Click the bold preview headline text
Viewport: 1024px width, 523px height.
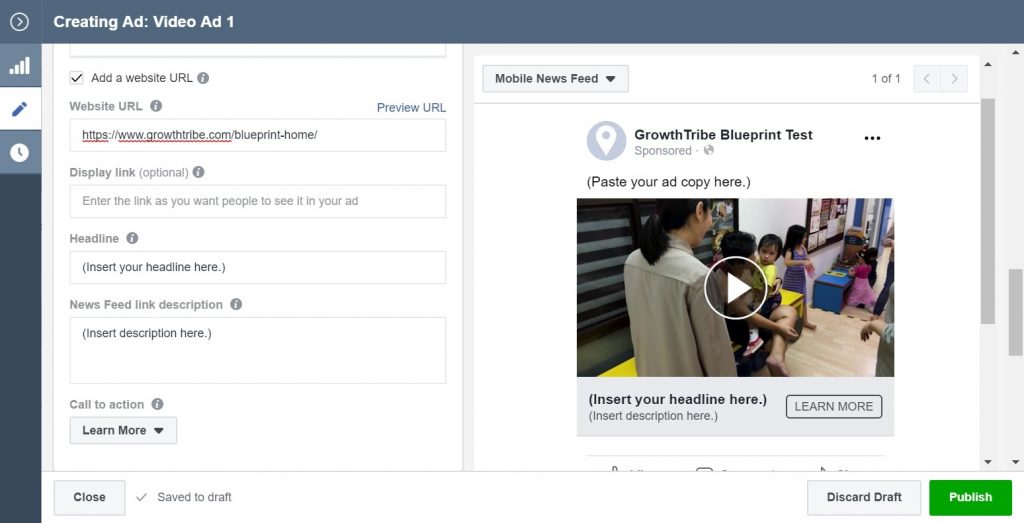coord(677,399)
